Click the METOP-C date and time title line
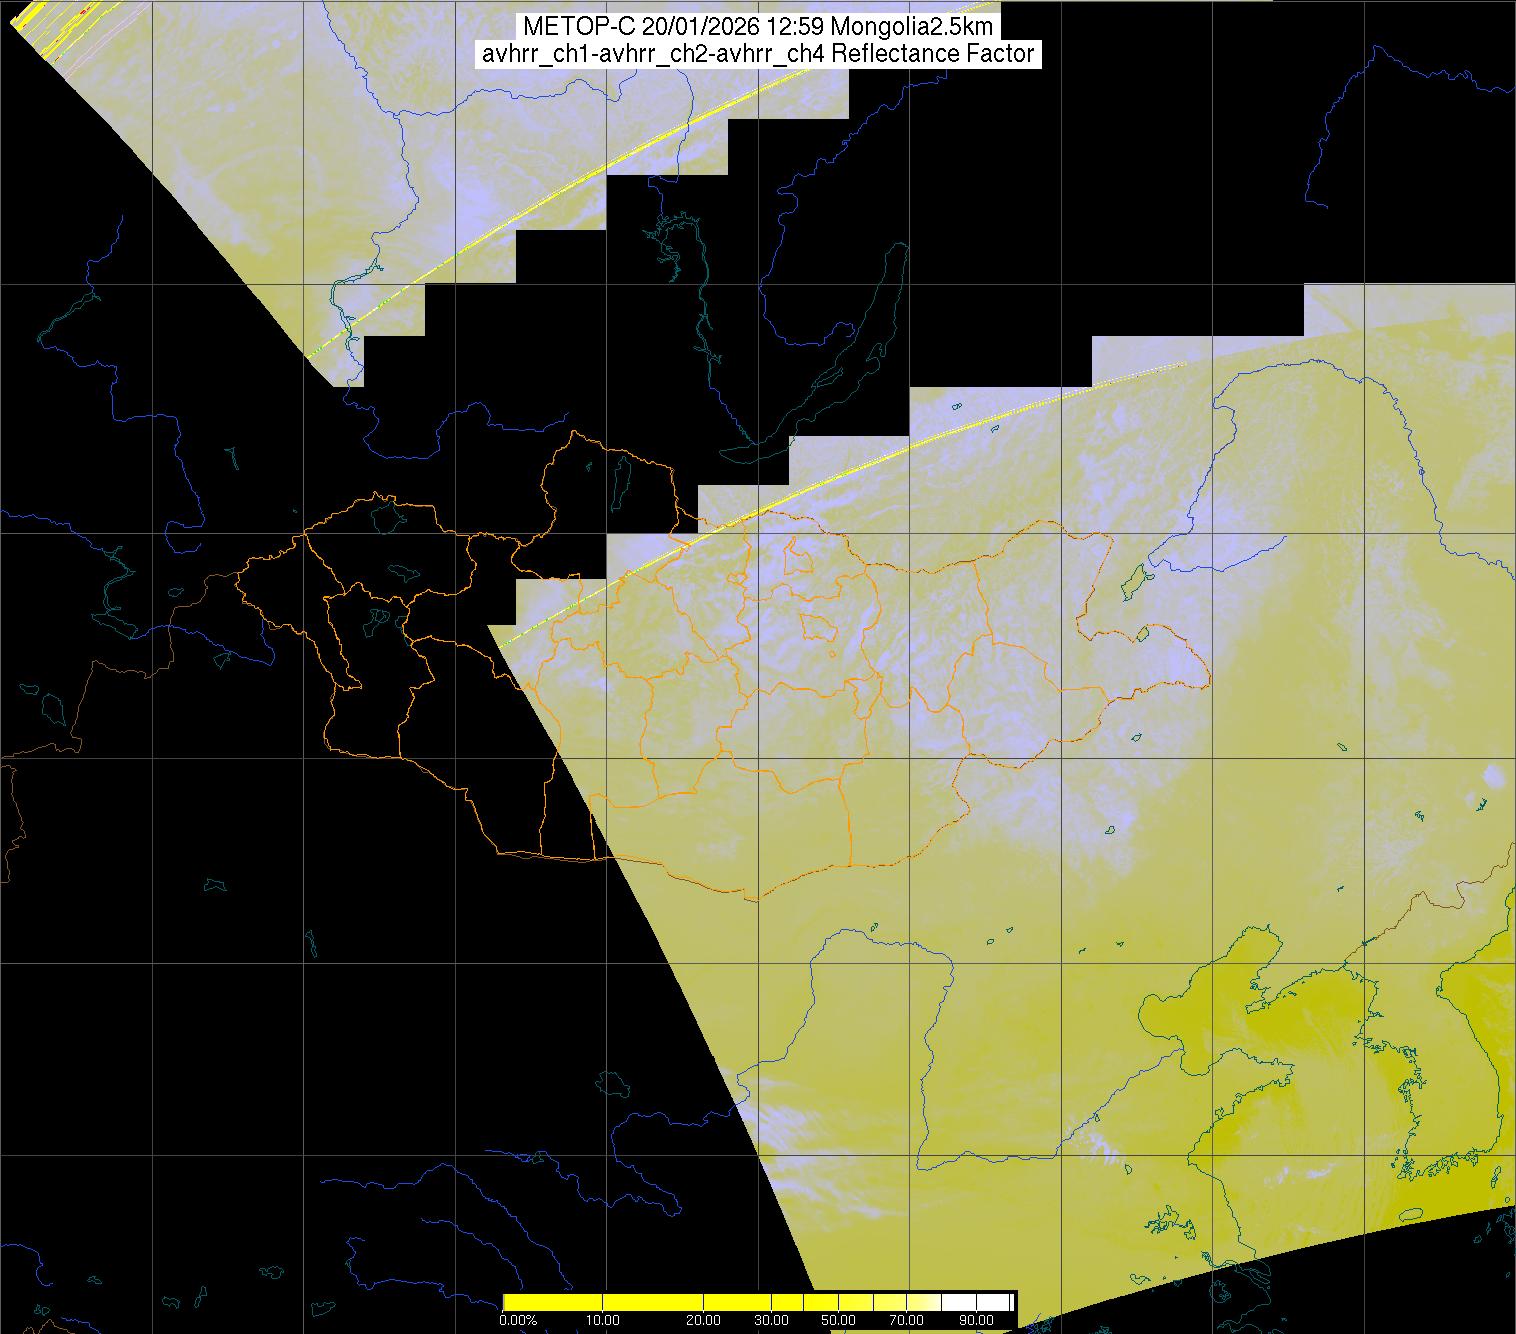1516x1334 pixels. pos(757,27)
